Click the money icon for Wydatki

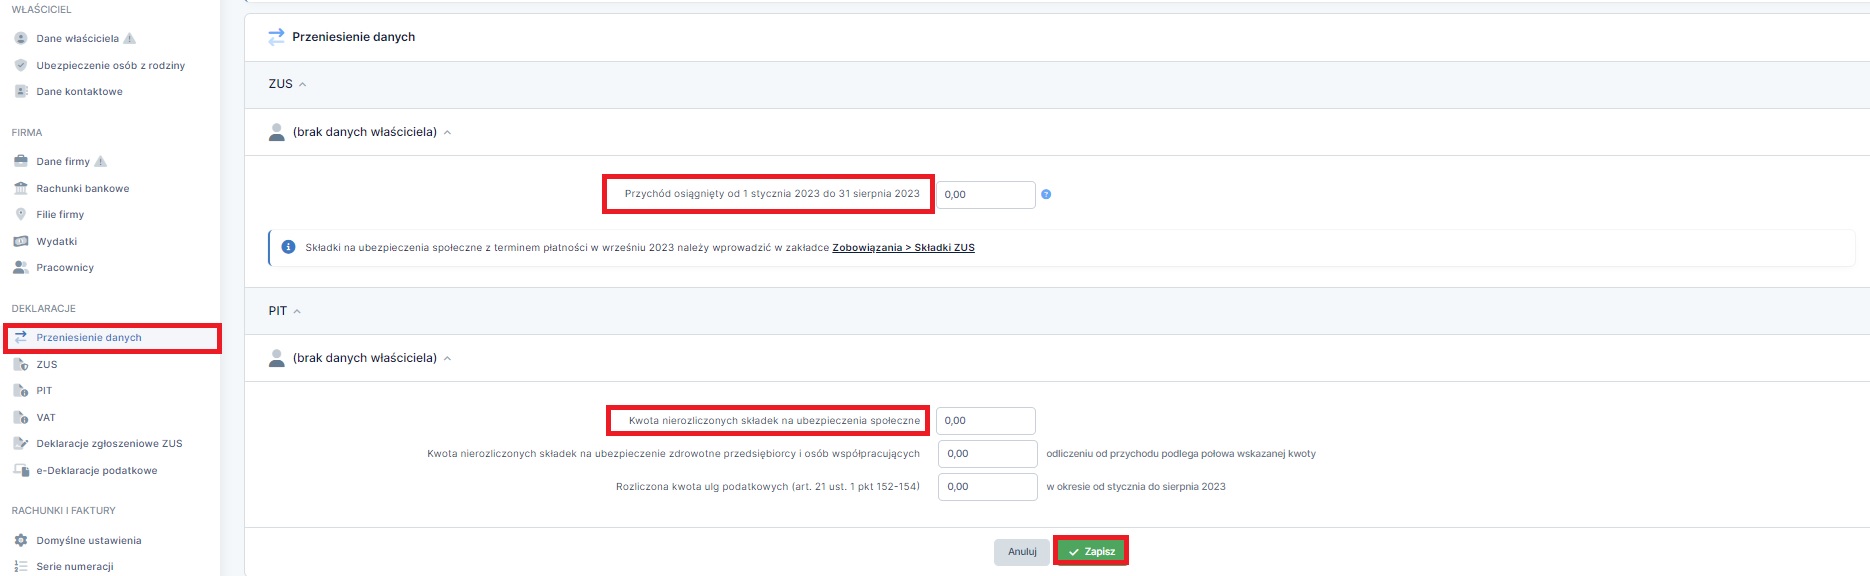tap(21, 241)
